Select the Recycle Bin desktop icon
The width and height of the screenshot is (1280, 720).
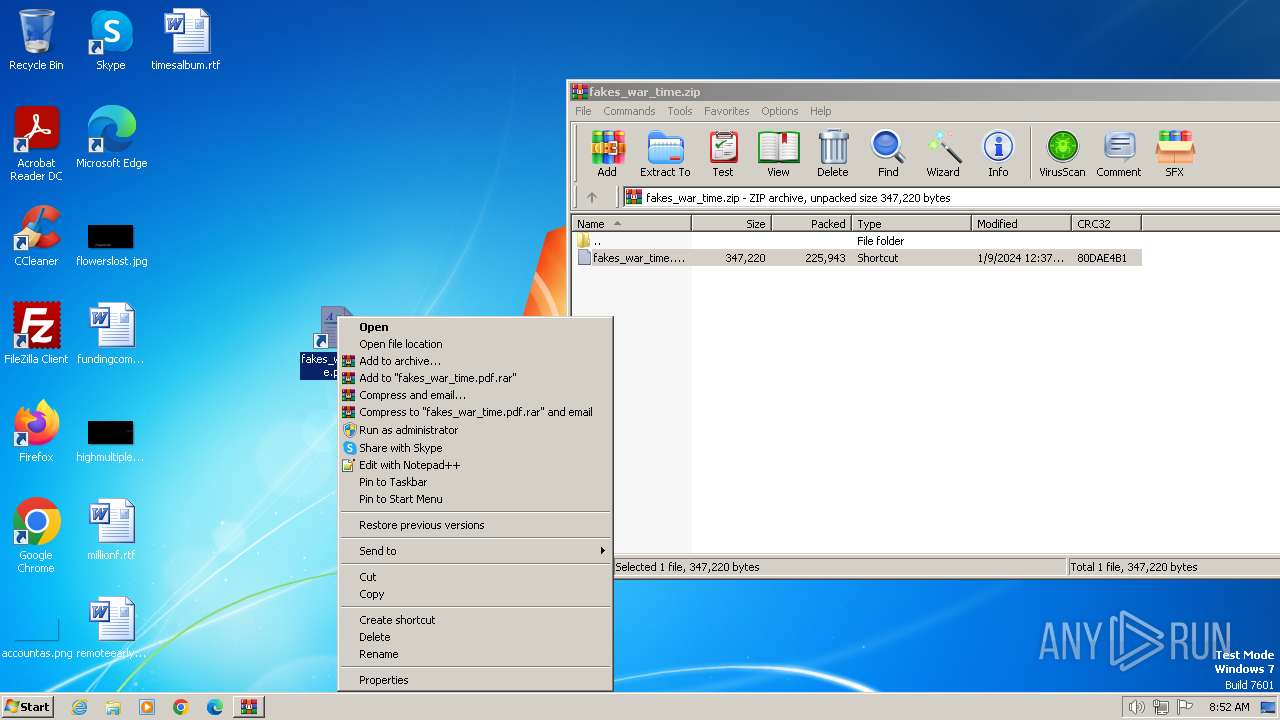tap(36, 40)
